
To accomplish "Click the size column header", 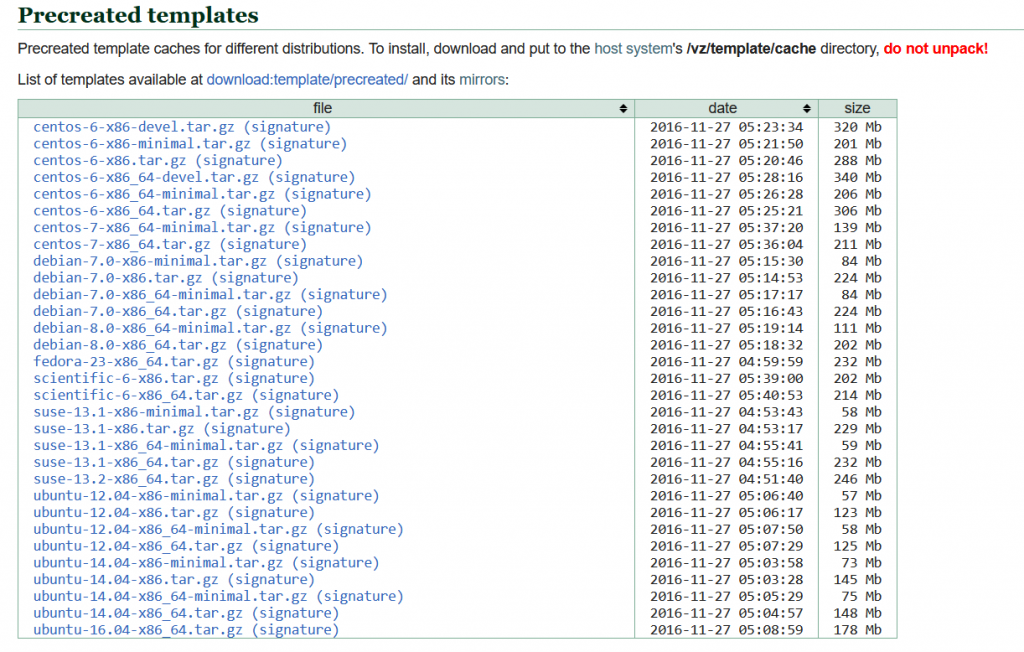I will [x=857, y=108].
